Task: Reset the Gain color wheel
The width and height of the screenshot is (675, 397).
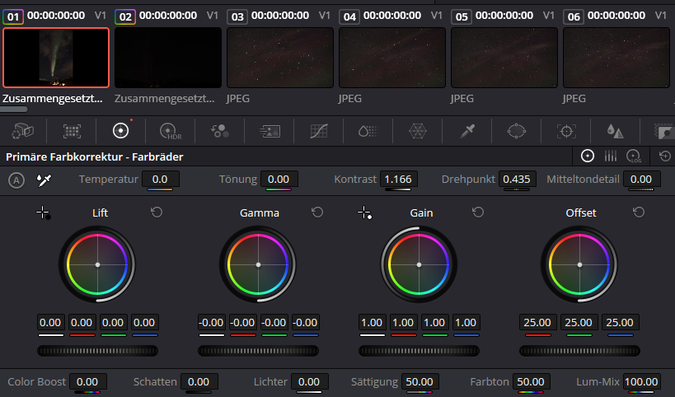Action: coord(478,212)
